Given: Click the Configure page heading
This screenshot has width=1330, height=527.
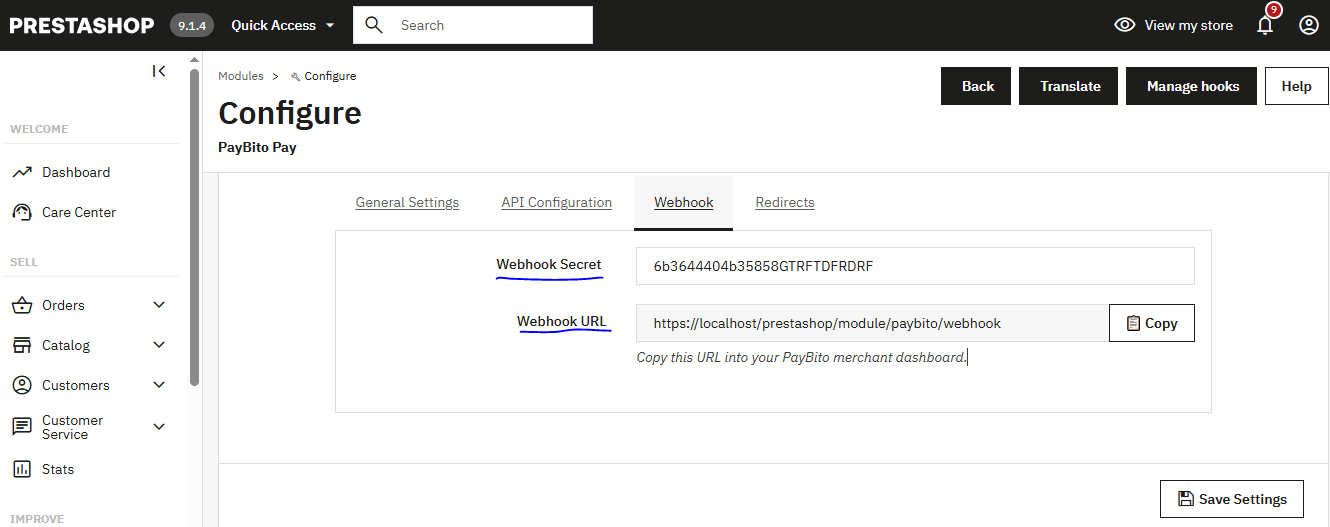Looking at the screenshot, I should pyautogui.click(x=290, y=113).
